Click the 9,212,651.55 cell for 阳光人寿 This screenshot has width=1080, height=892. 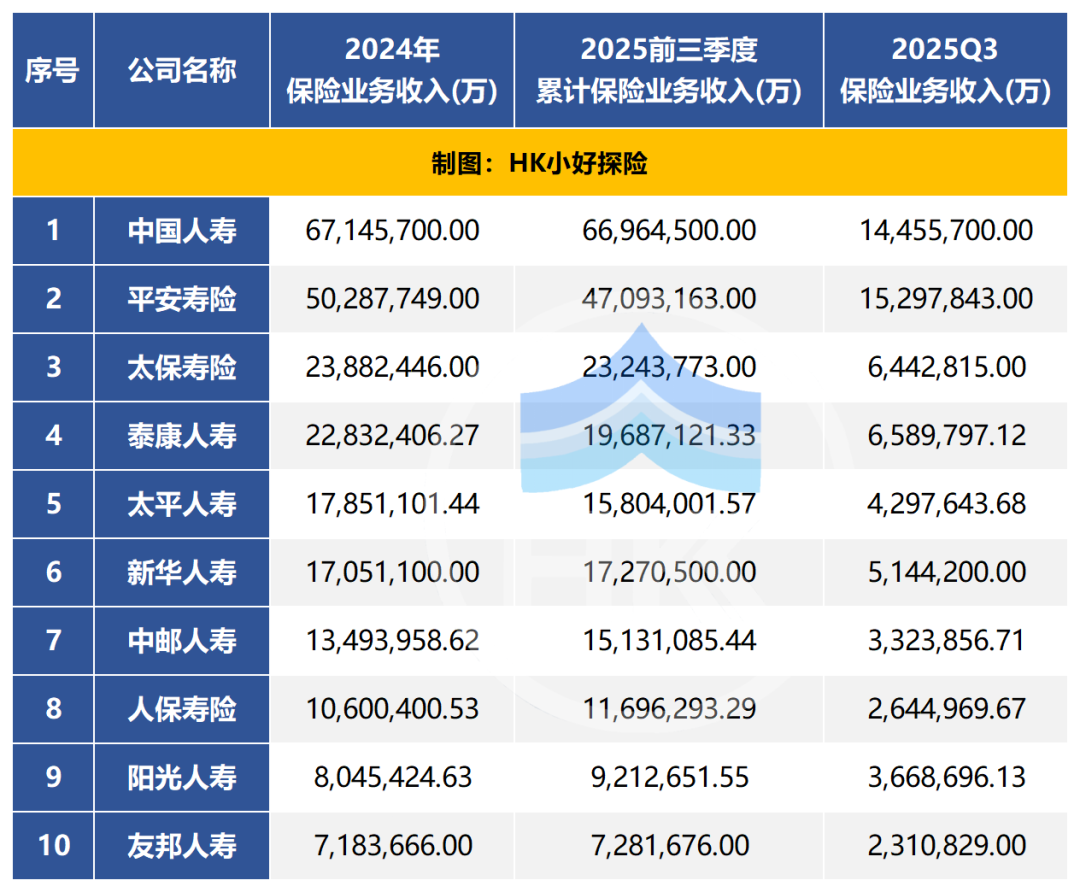pyautogui.click(x=669, y=777)
